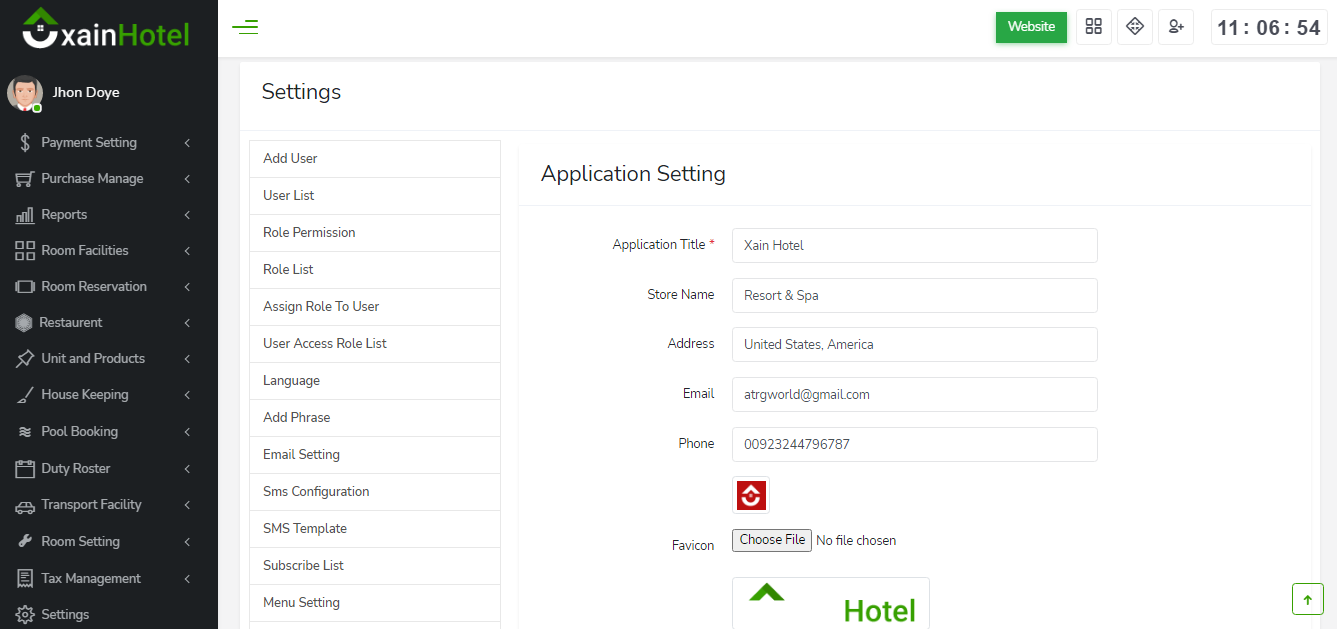Focus the Phone number field
The height and width of the screenshot is (629, 1337).
click(914, 444)
